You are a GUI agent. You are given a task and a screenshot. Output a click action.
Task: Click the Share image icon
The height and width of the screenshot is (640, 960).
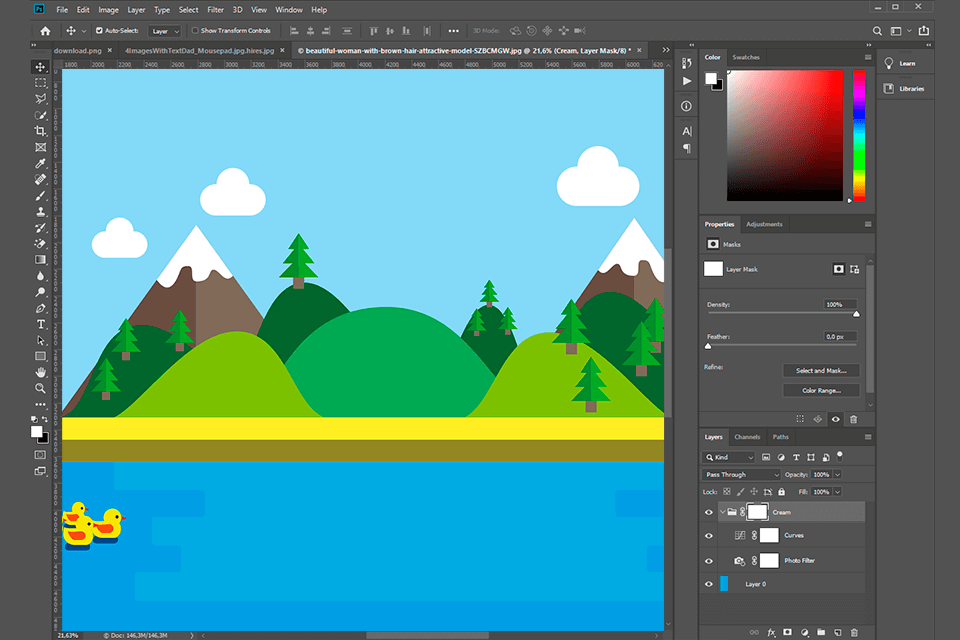924,31
